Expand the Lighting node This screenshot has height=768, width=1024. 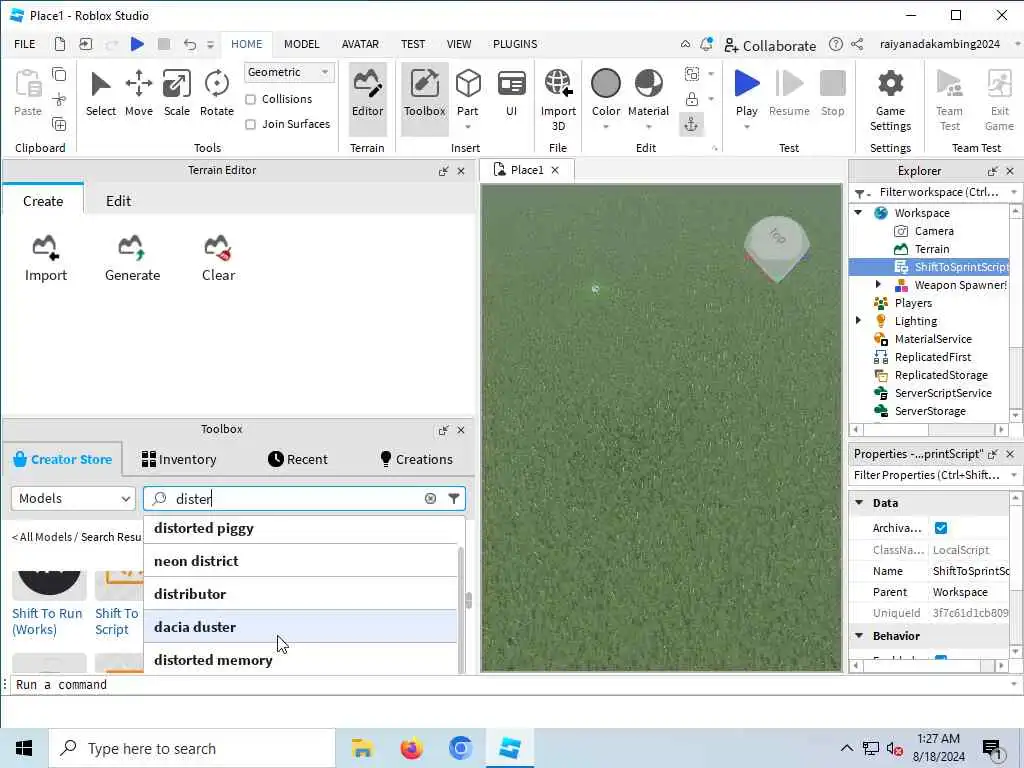(x=858, y=321)
